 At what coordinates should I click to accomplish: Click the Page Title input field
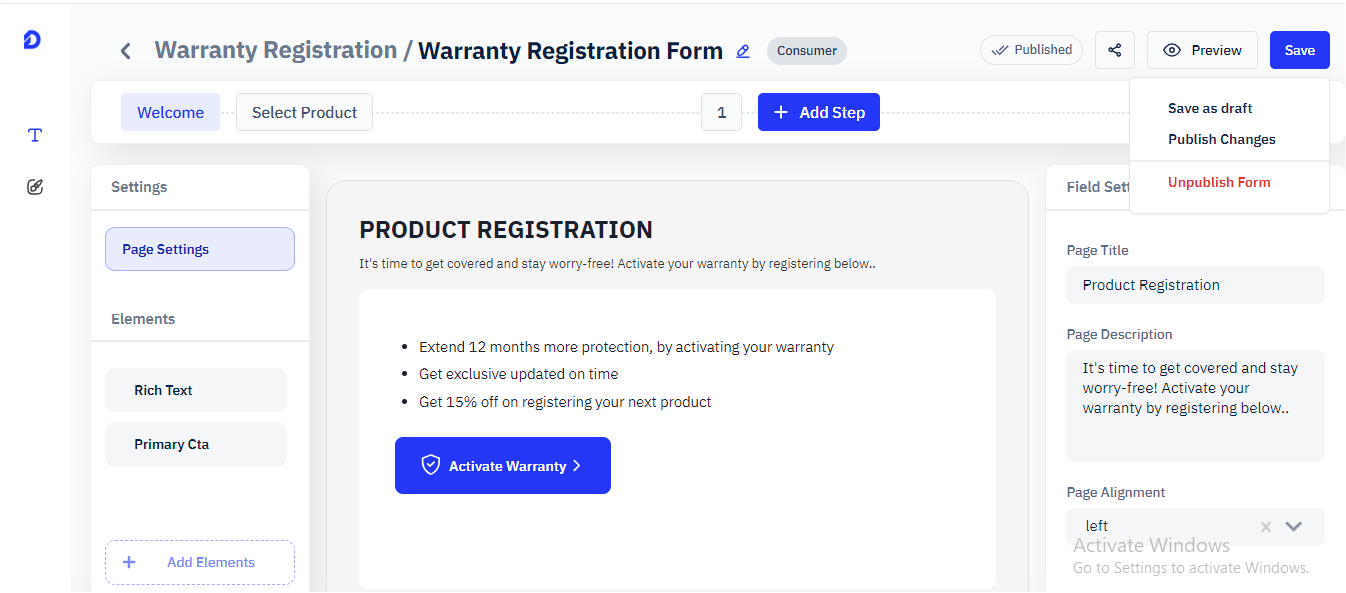click(1195, 285)
